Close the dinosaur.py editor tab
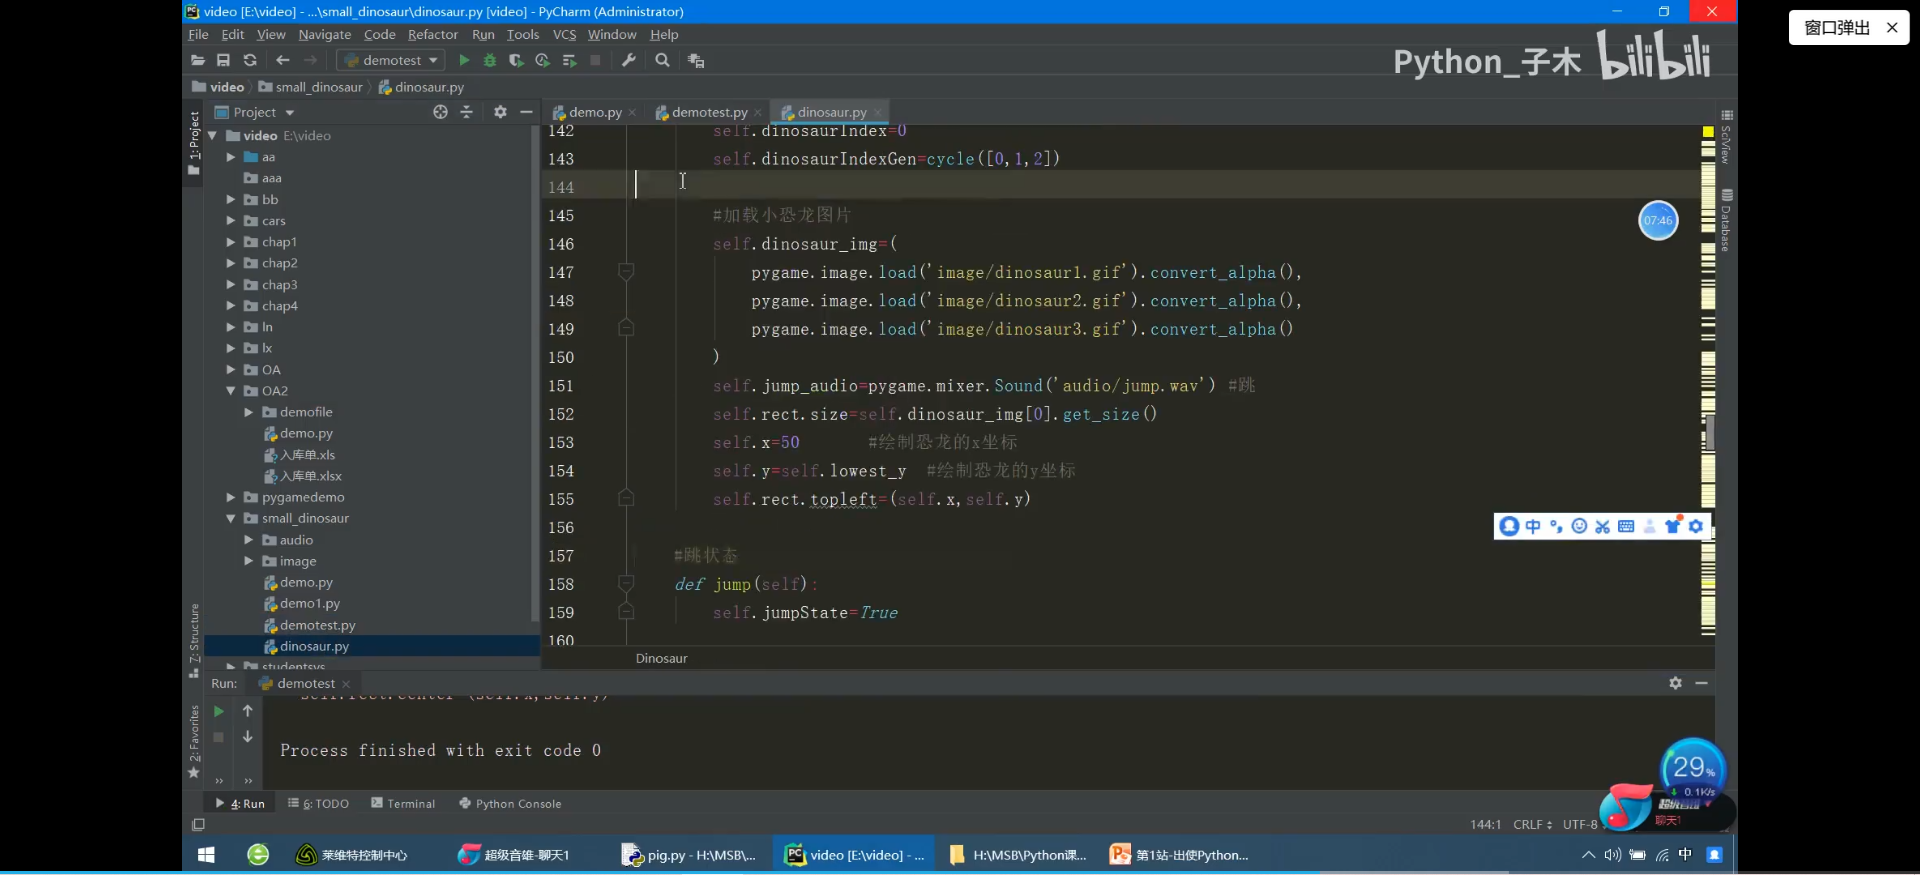 click(x=878, y=112)
